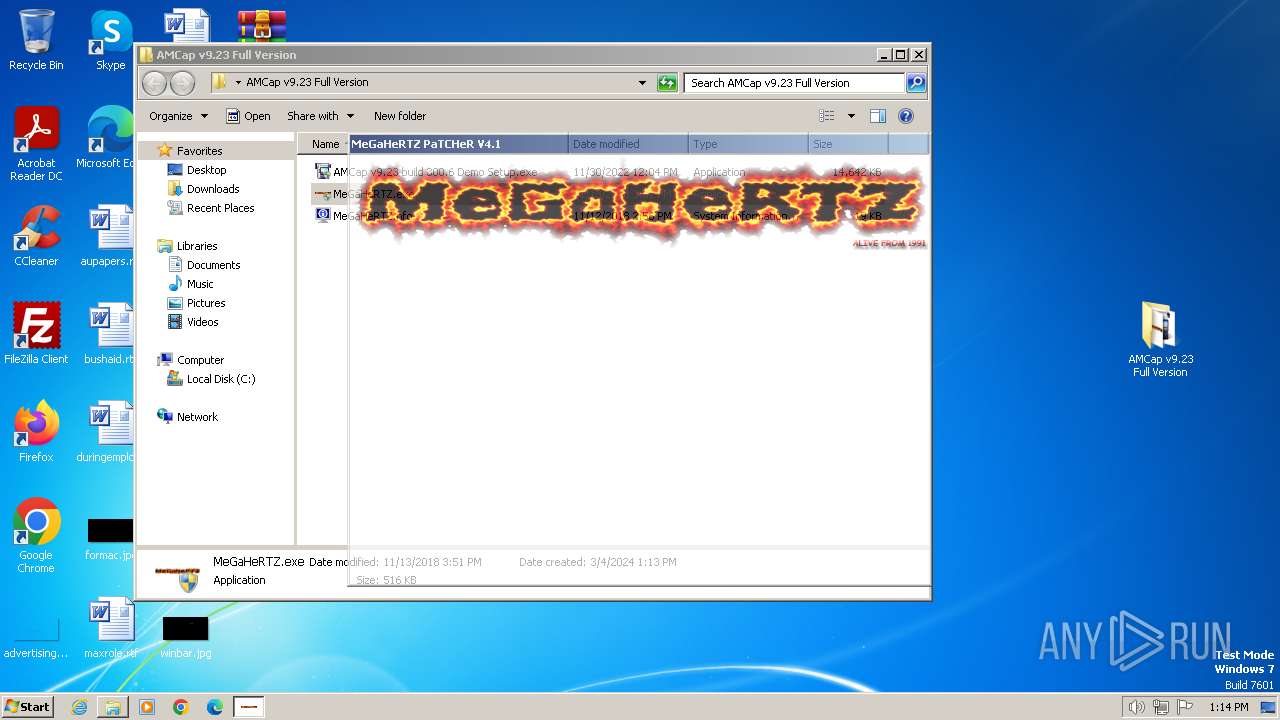The height and width of the screenshot is (720, 1280).
Task: Click the volume speaker tray icon
Action: (x=1136, y=707)
